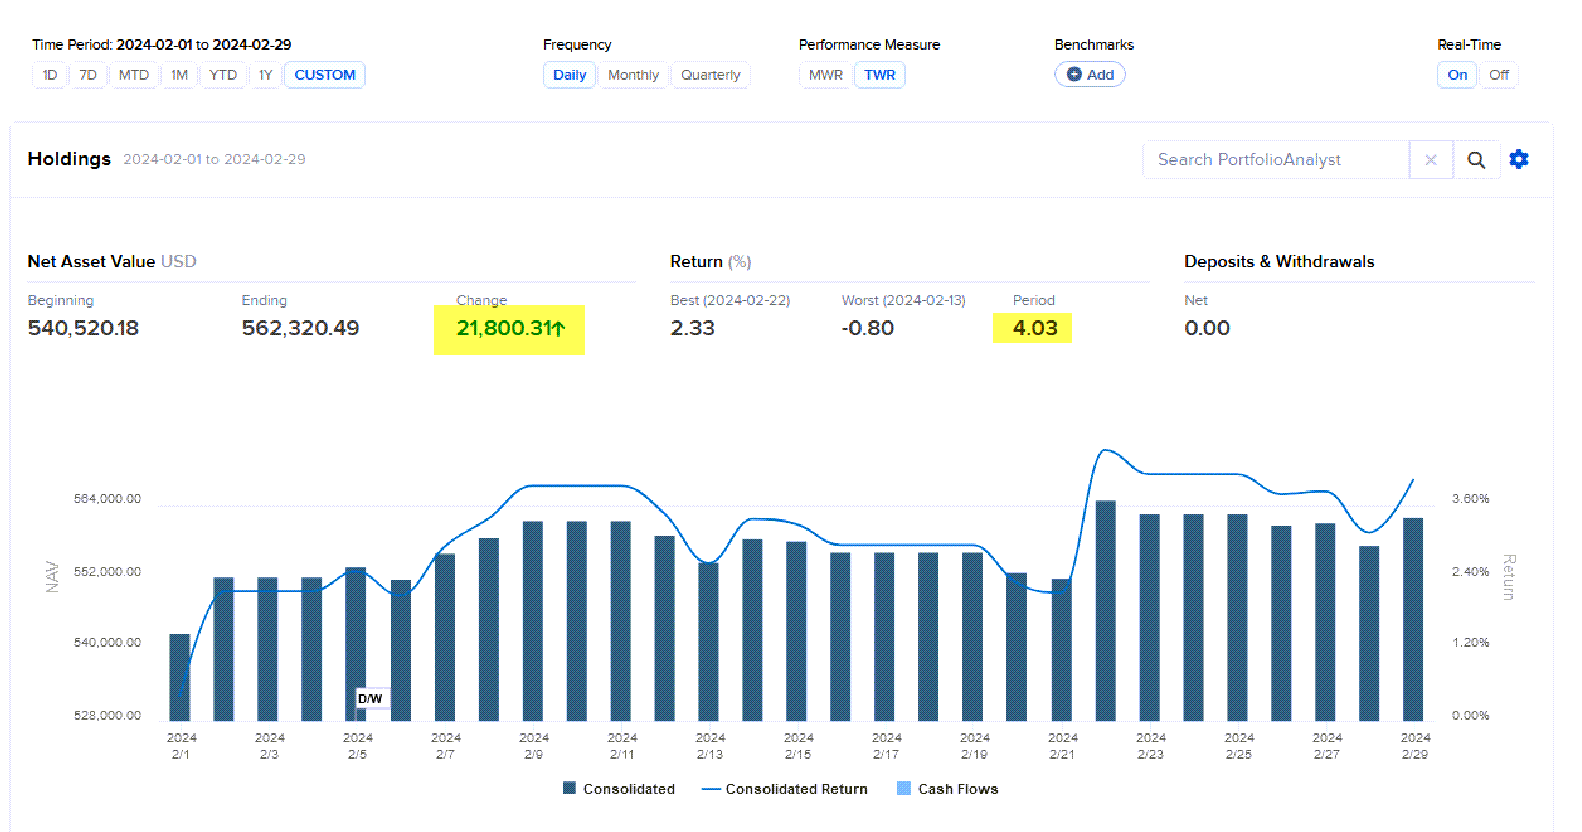Viewport: 1582px width, 832px height.
Task: Click the highlighted Change value 21,800.31
Action: coord(511,328)
